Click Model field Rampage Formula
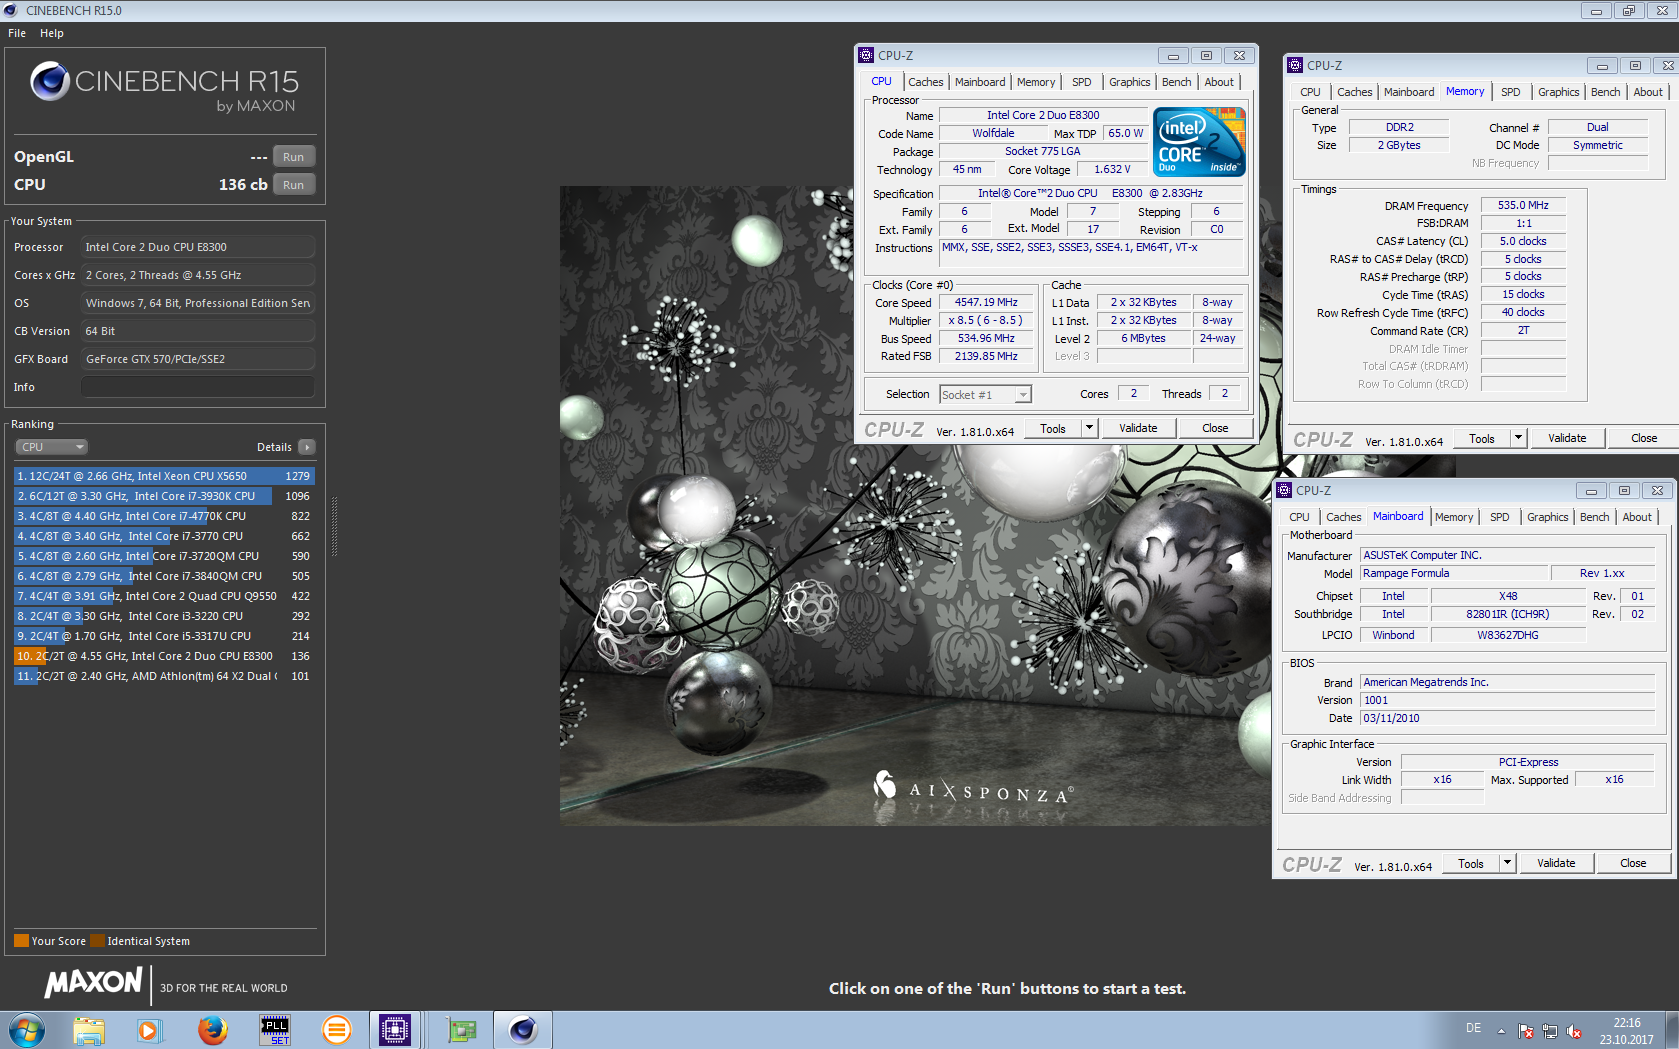1679x1049 pixels. tap(1454, 573)
